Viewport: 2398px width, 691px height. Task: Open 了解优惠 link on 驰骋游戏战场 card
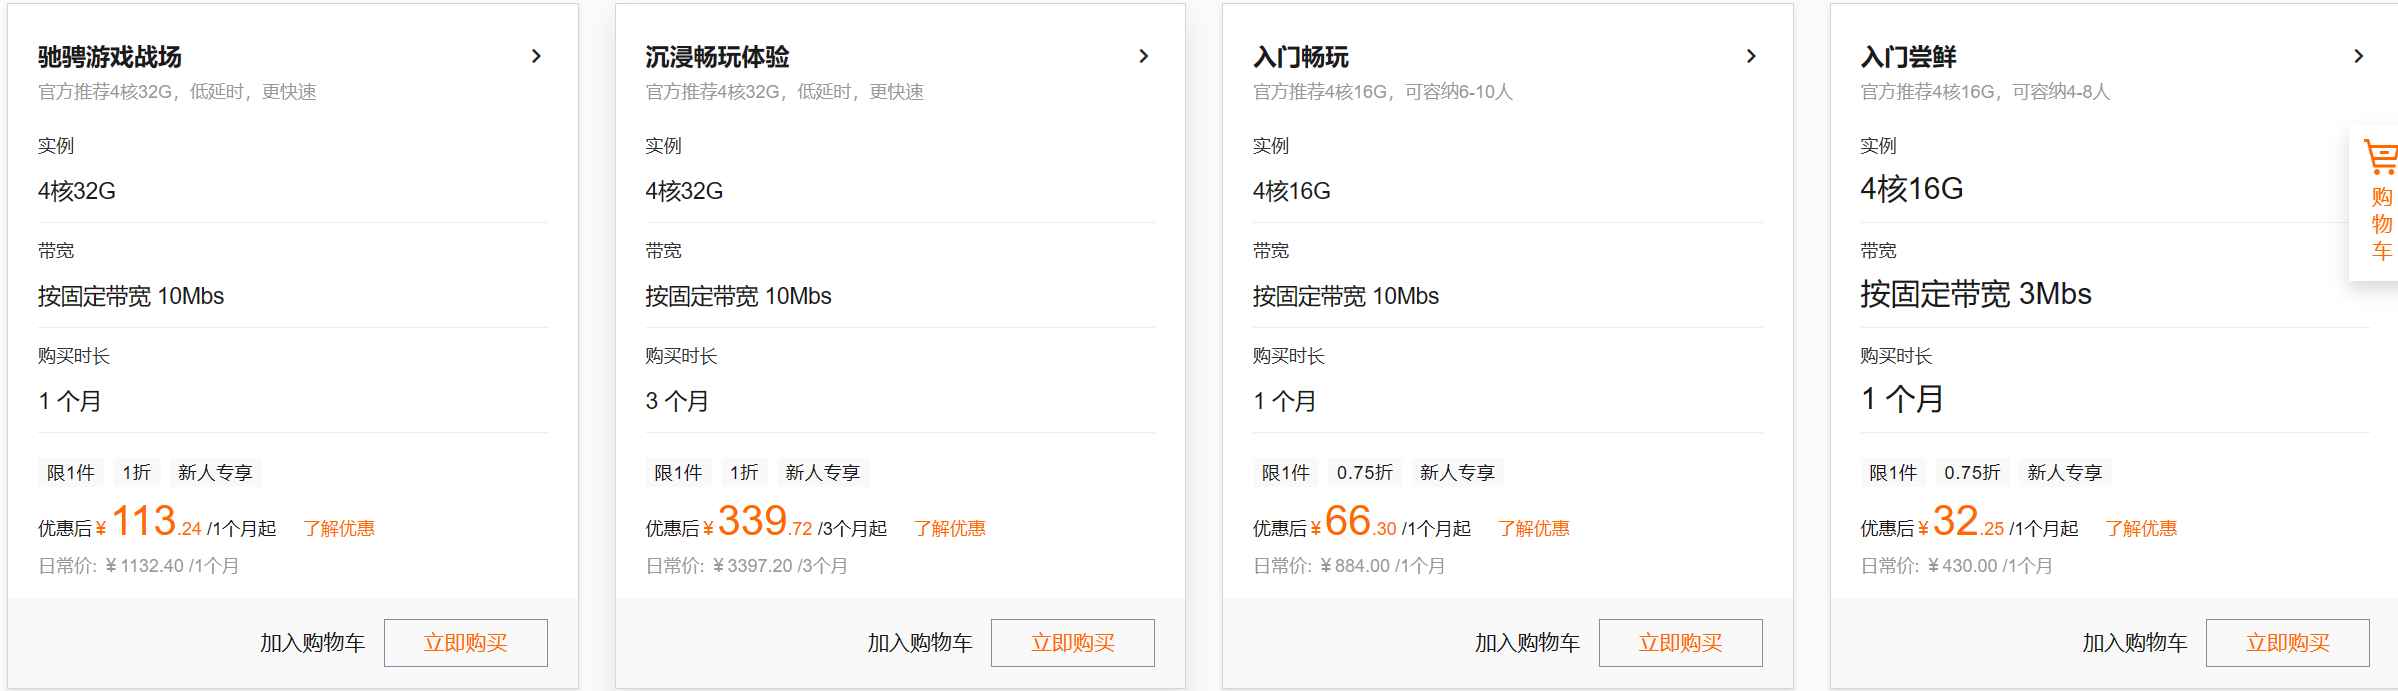point(339,527)
